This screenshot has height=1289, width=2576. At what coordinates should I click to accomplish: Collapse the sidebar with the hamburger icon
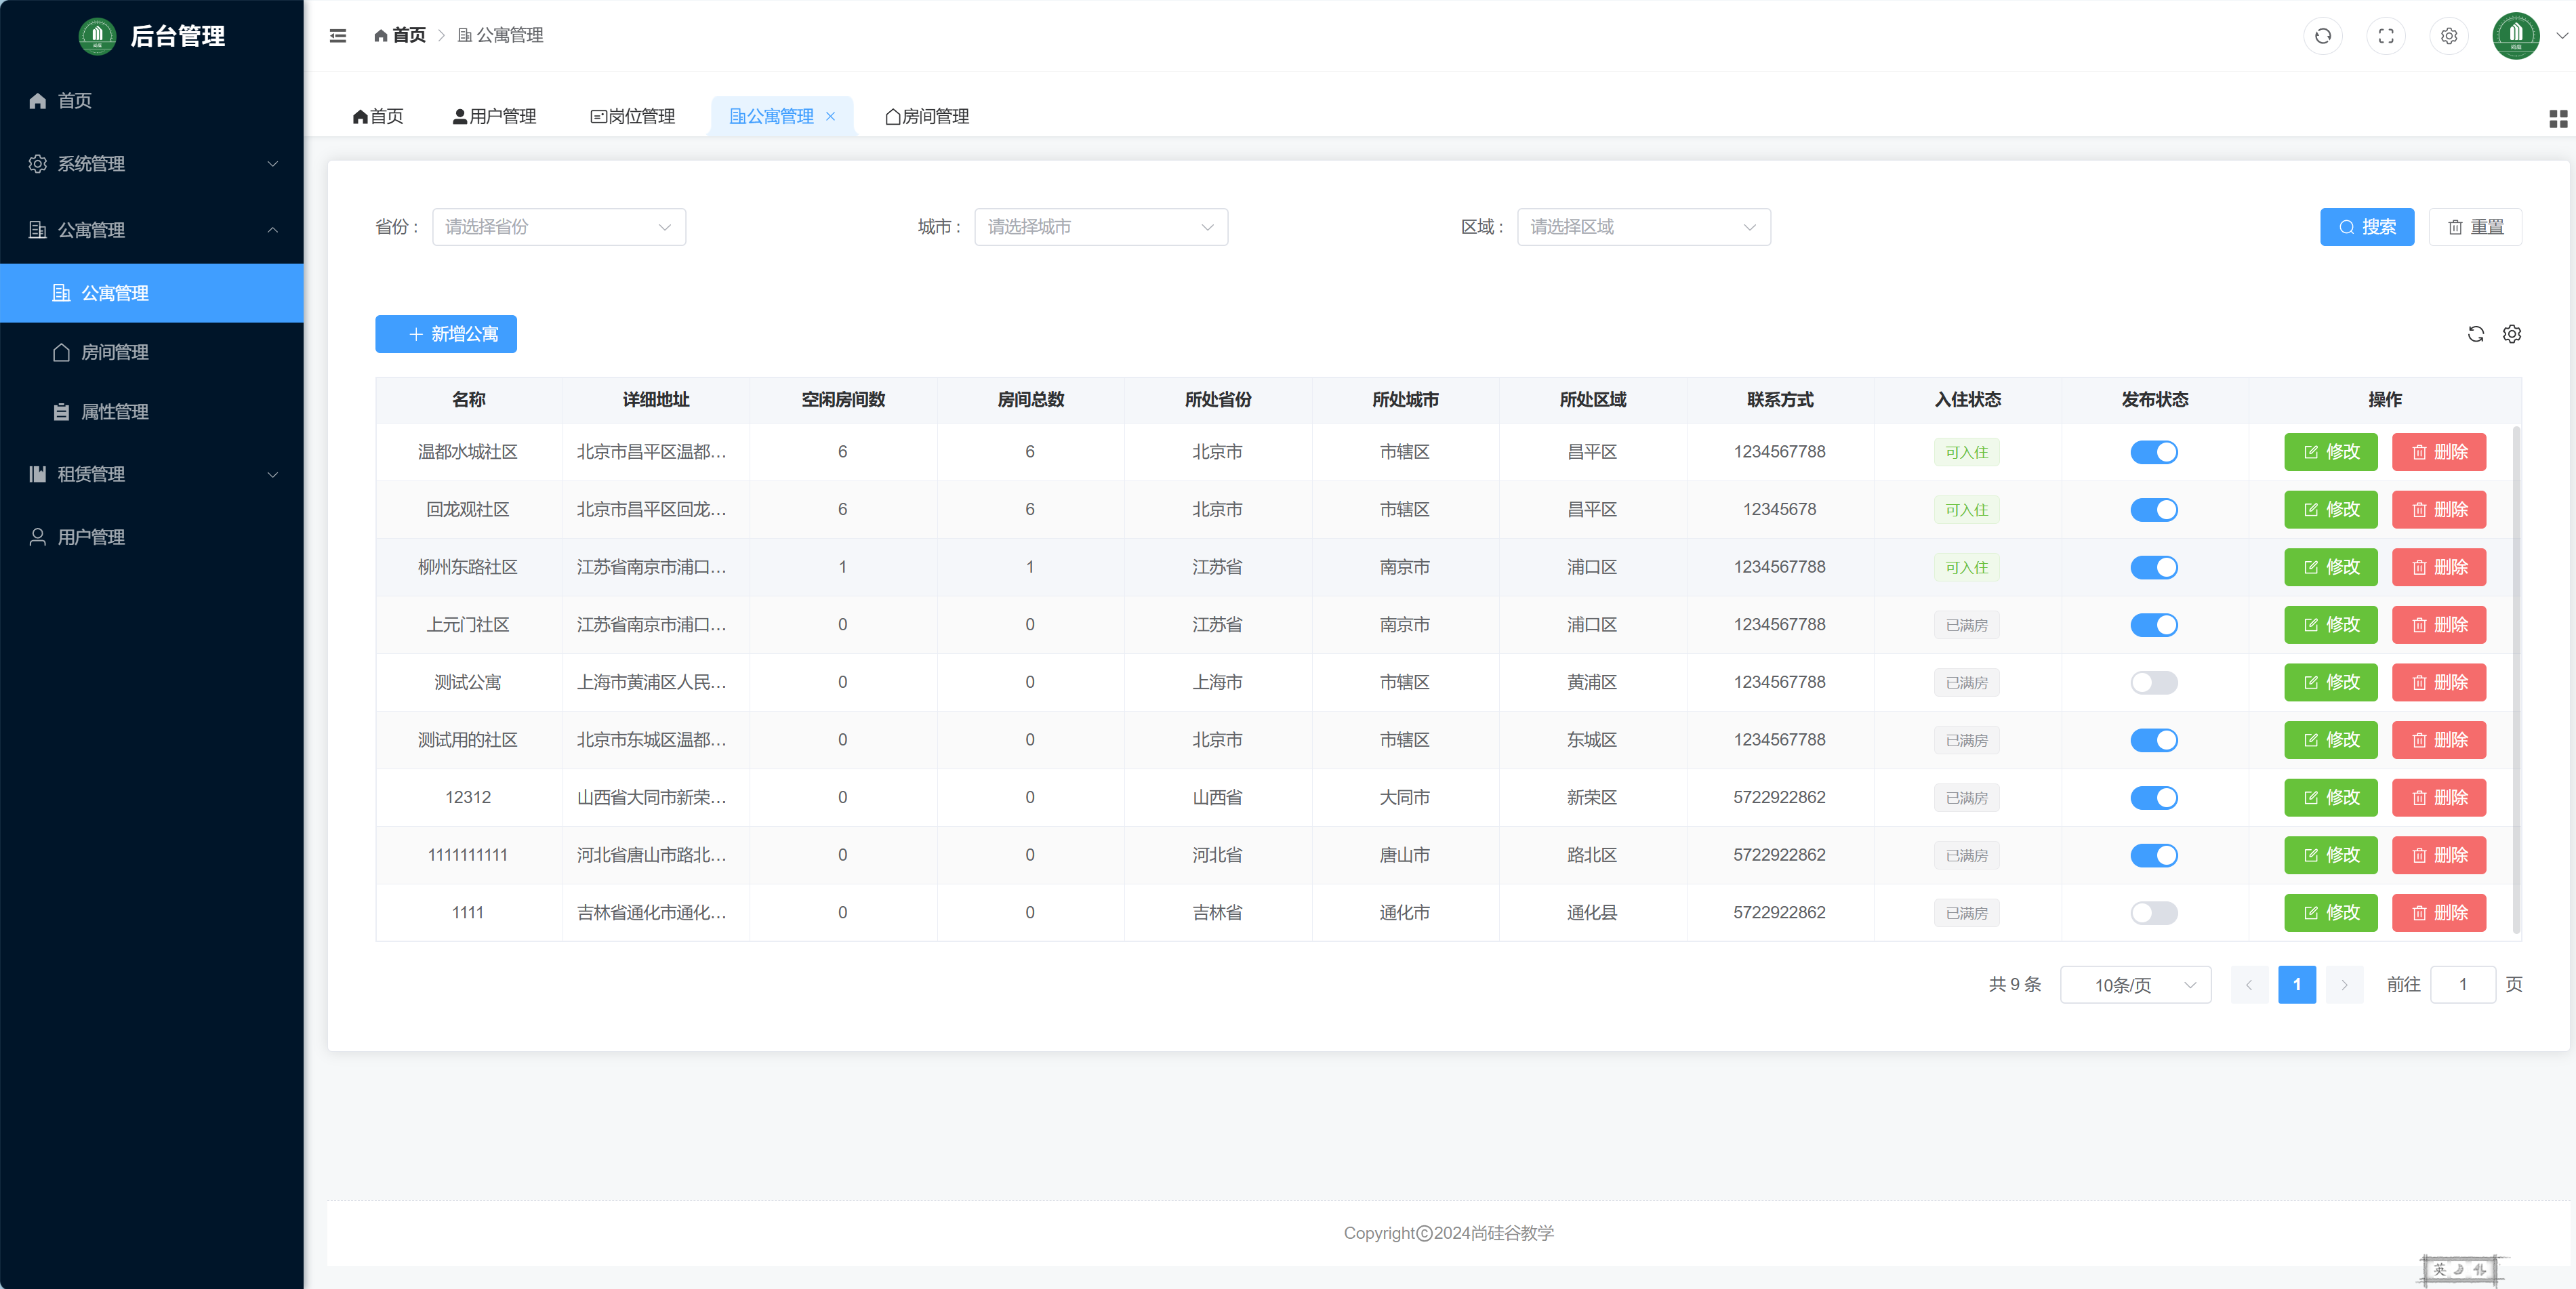click(x=337, y=35)
